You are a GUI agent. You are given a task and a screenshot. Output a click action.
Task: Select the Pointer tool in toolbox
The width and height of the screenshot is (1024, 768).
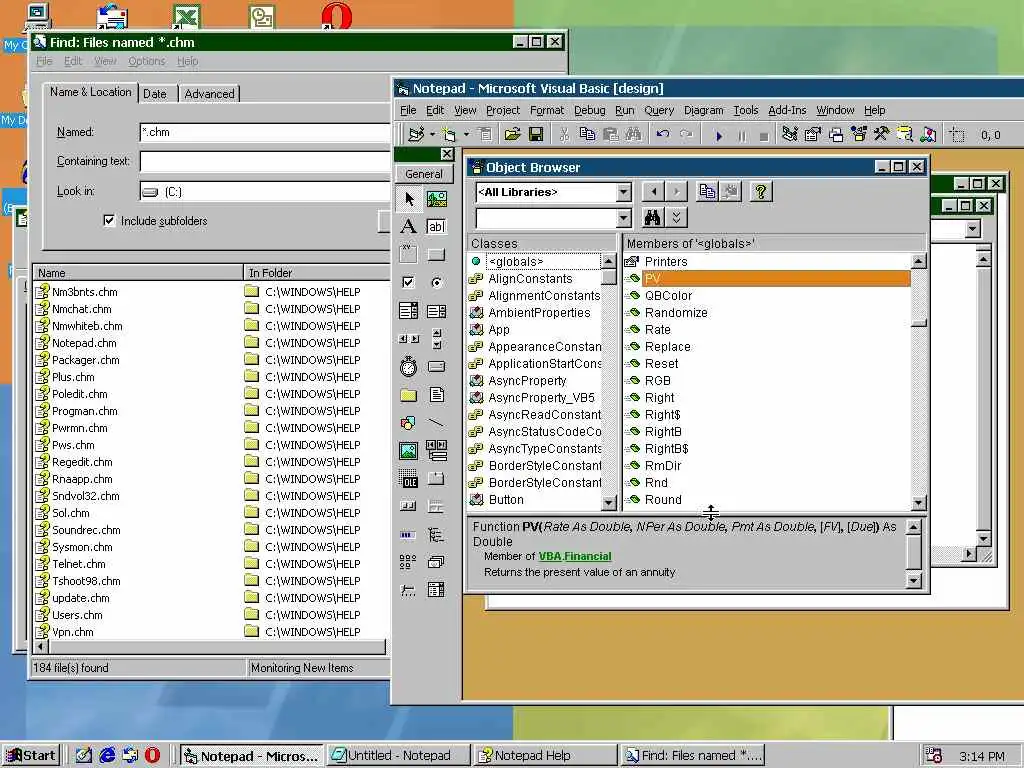pos(409,199)
